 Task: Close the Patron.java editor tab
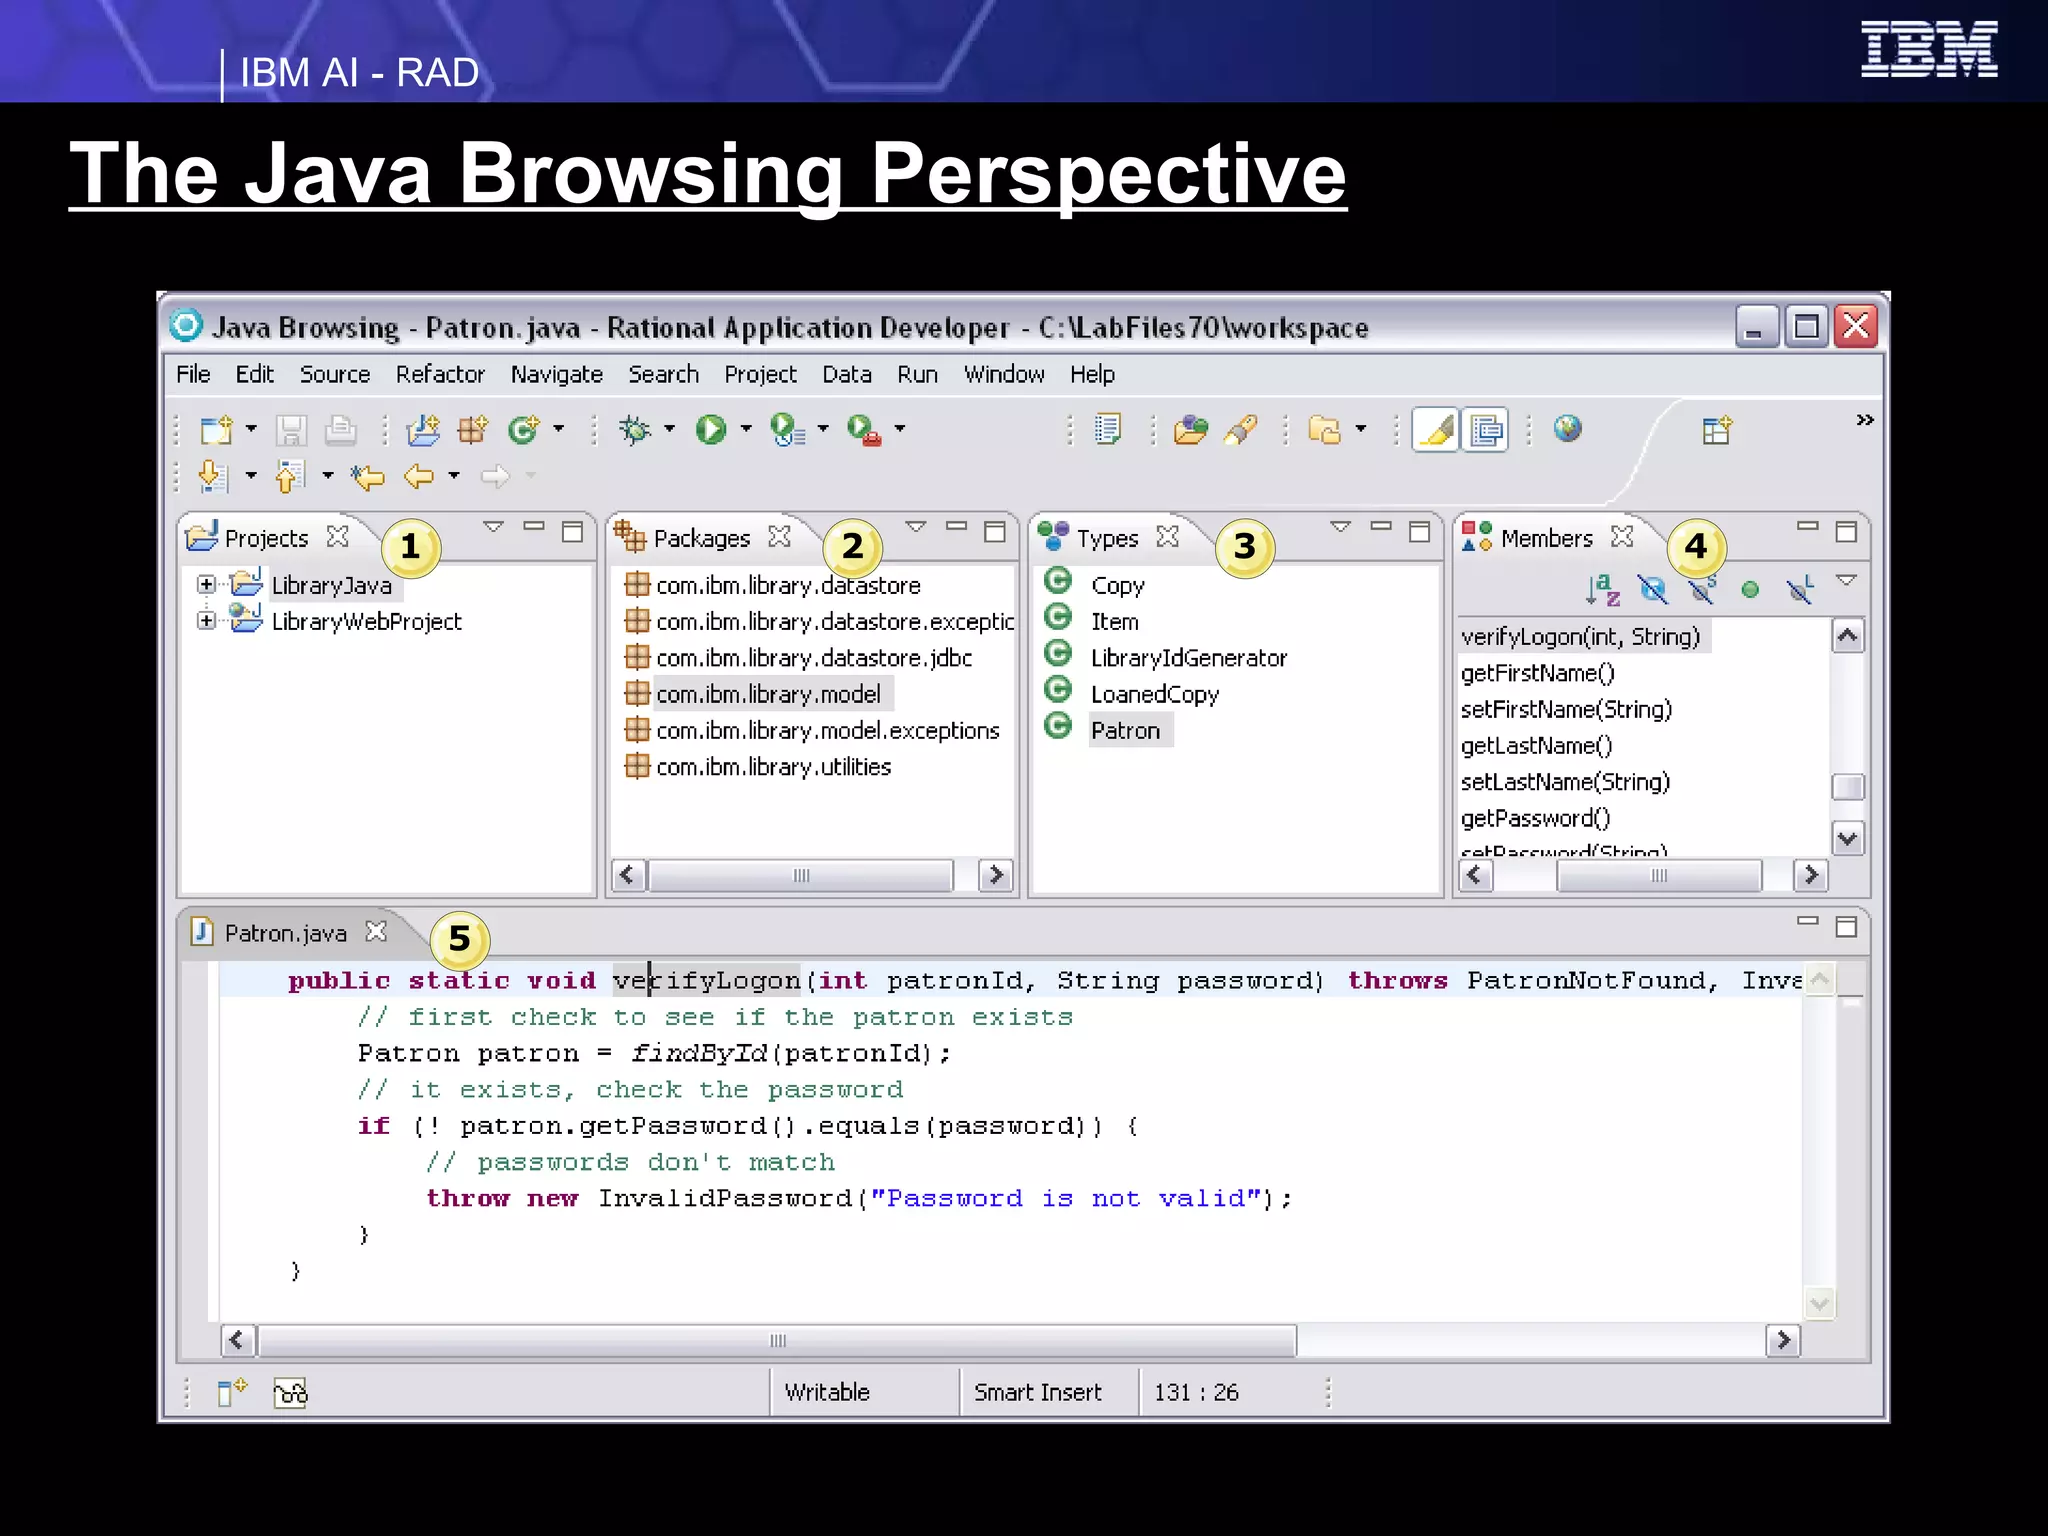pyautogui.click(x=376, y=932)
